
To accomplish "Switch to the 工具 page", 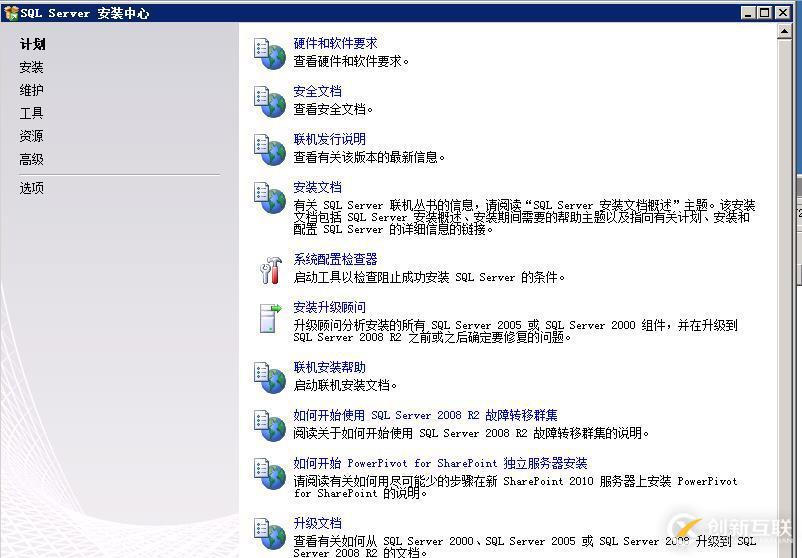I will (x=32, y=113).
